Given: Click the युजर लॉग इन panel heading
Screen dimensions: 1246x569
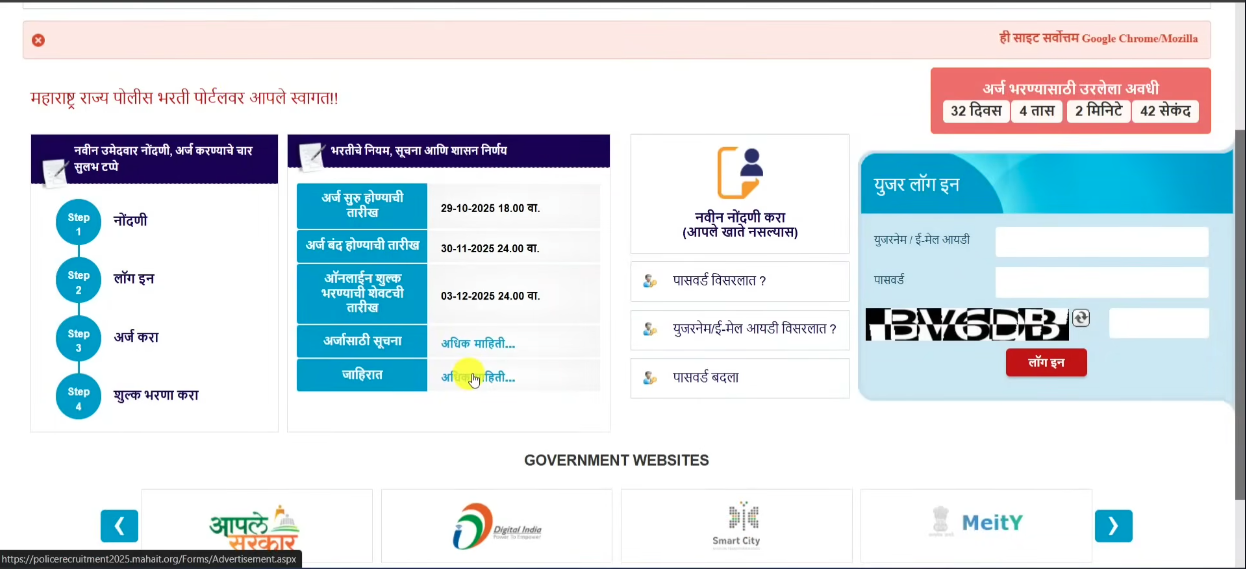Looking at the screenshot, I should [x=916, y=186].
